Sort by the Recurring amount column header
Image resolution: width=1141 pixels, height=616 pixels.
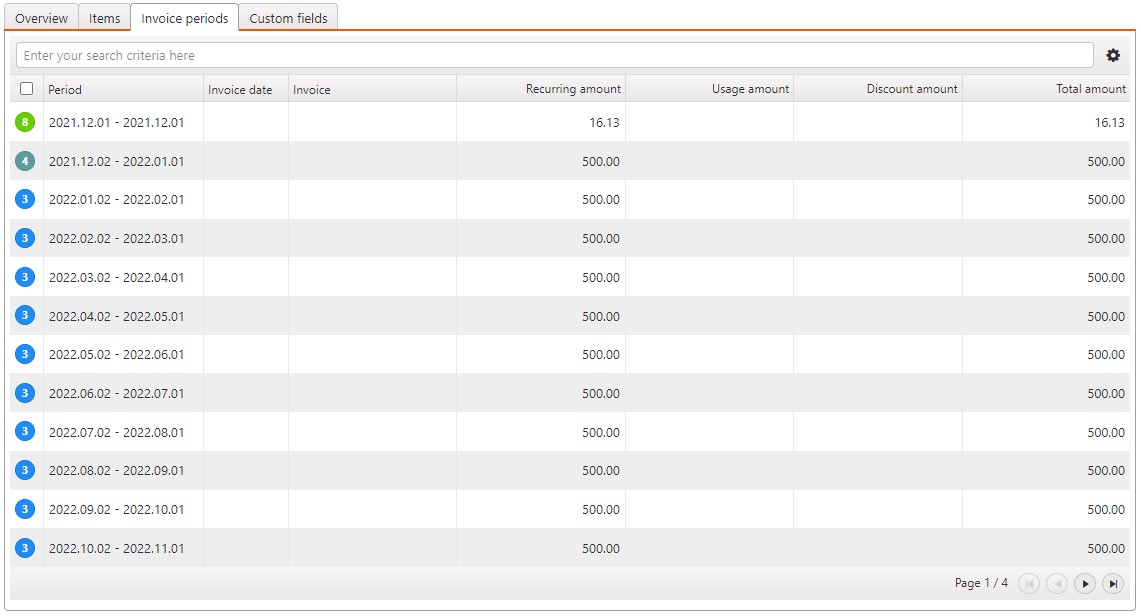pyautogui.click(x=572, y=89)
